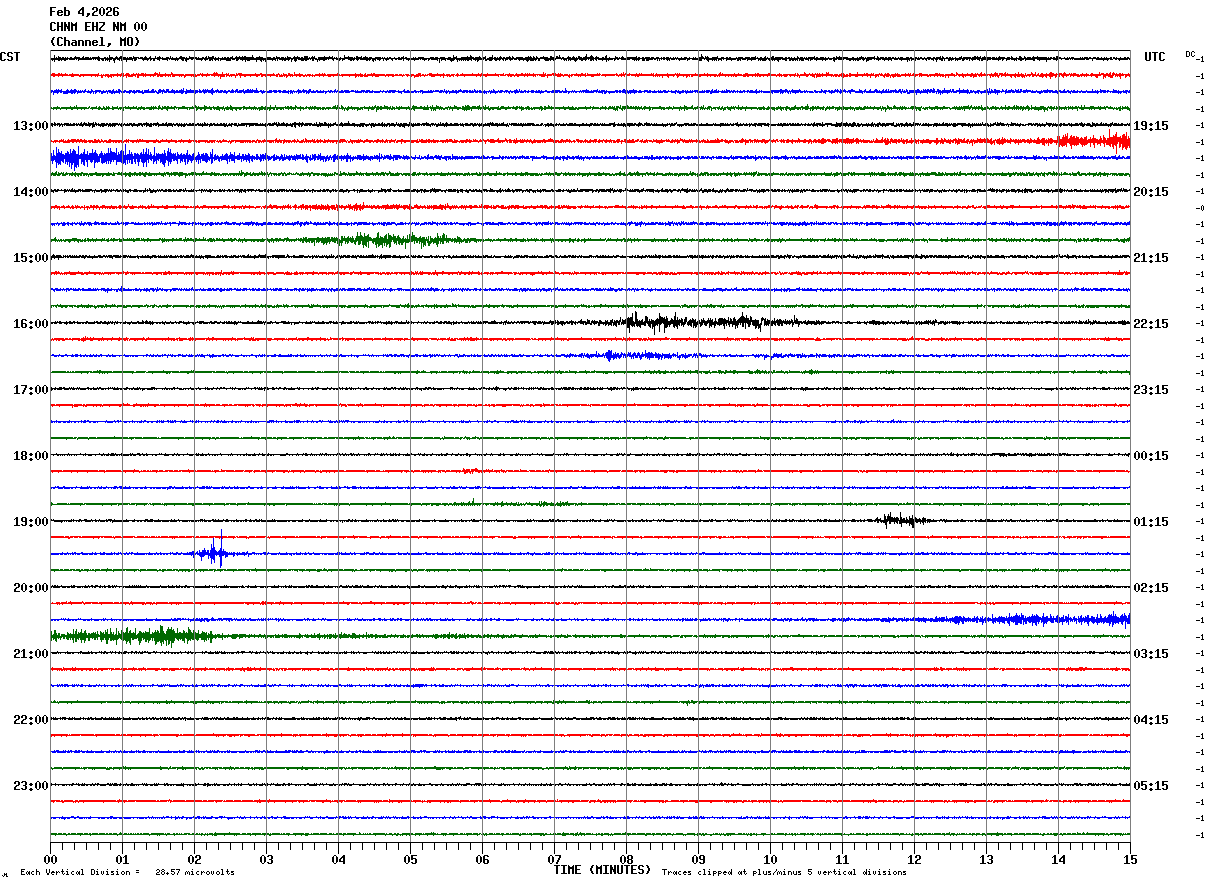
Task: Select the 16:00 CST row label
Action: click(x=31, y=324)
